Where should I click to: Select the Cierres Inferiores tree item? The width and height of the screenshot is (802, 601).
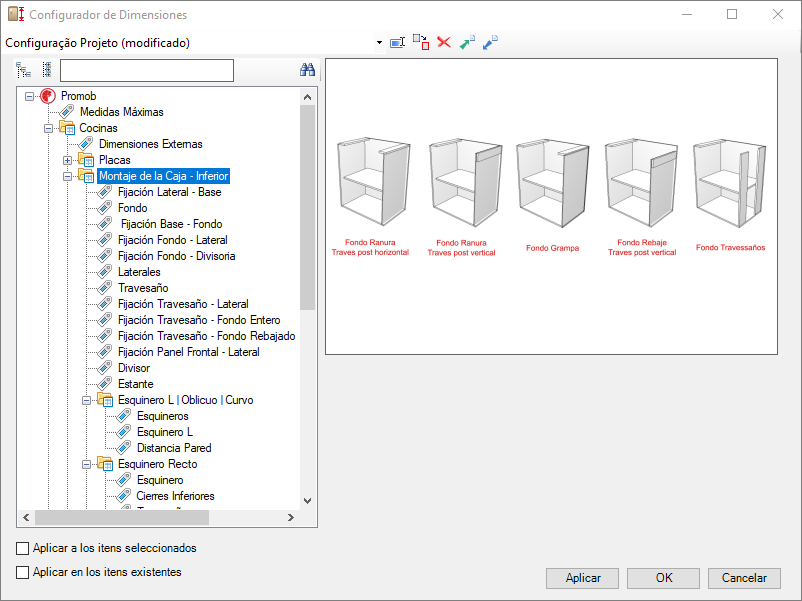tap(175, 496)
